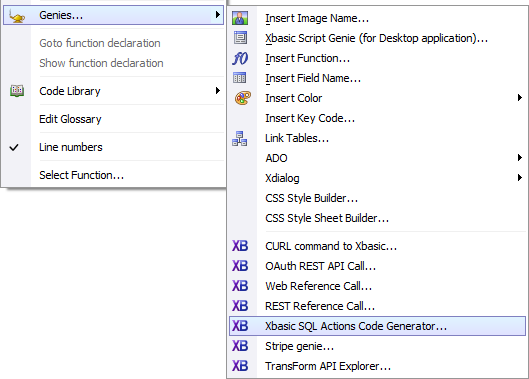Image resolution: width=529 pixels, height=379 pixels.
Task: Click the Insert Image Name picture icon
Action: [x=240, y=18]
